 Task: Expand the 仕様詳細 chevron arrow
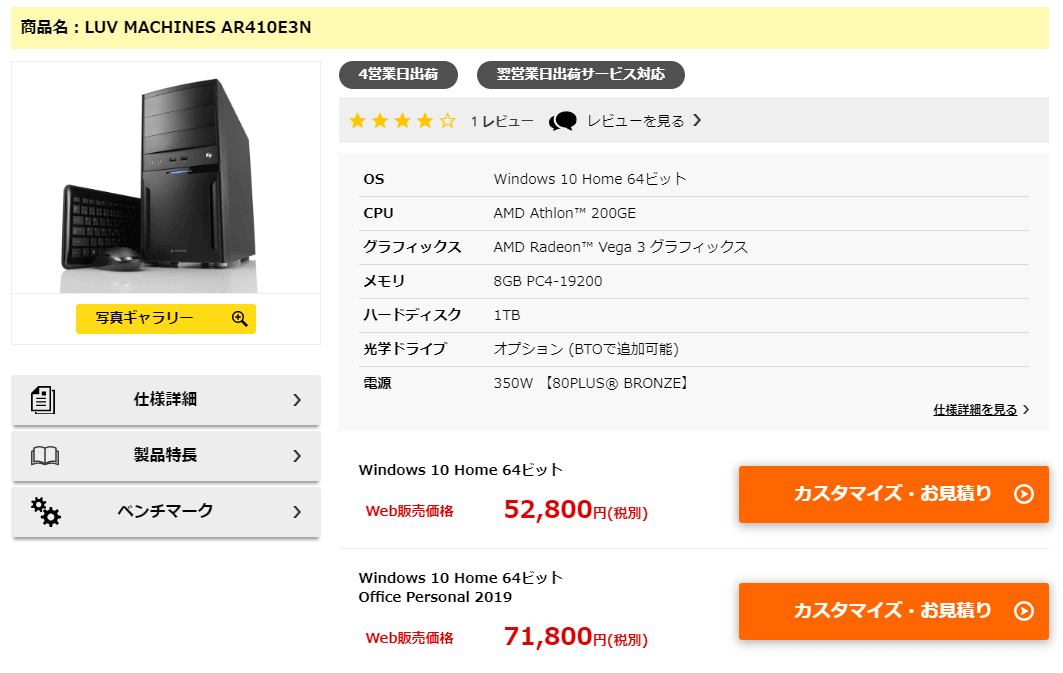(x=296, y=400)
